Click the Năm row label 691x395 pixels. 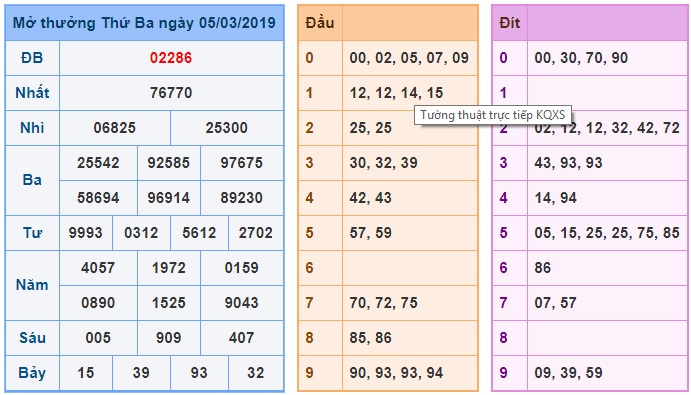(x=32, y=285)
